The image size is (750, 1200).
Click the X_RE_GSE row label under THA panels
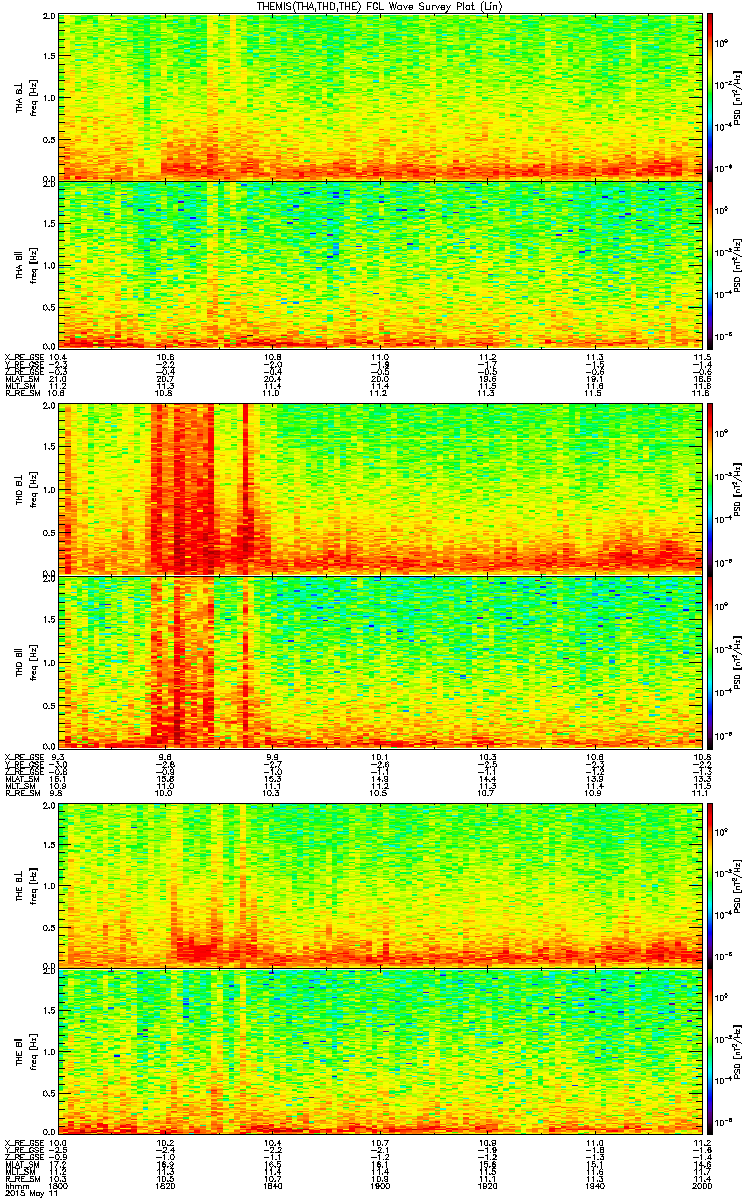click(23, 357)
